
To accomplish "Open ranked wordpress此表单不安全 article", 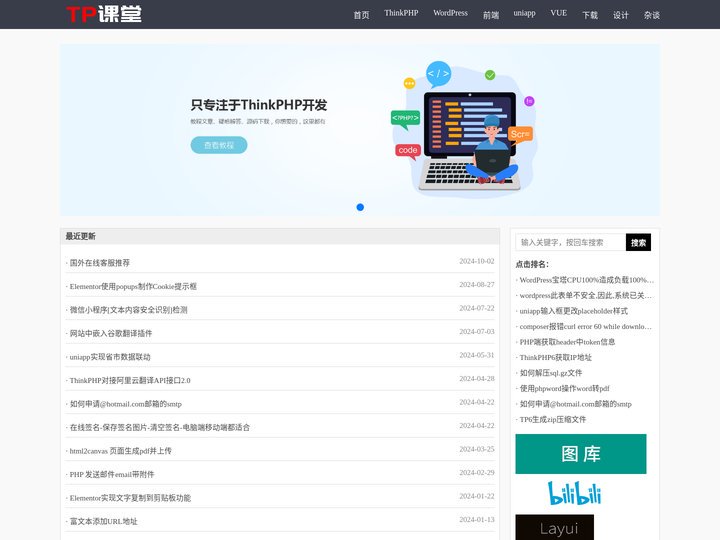I will pos(585,295).
